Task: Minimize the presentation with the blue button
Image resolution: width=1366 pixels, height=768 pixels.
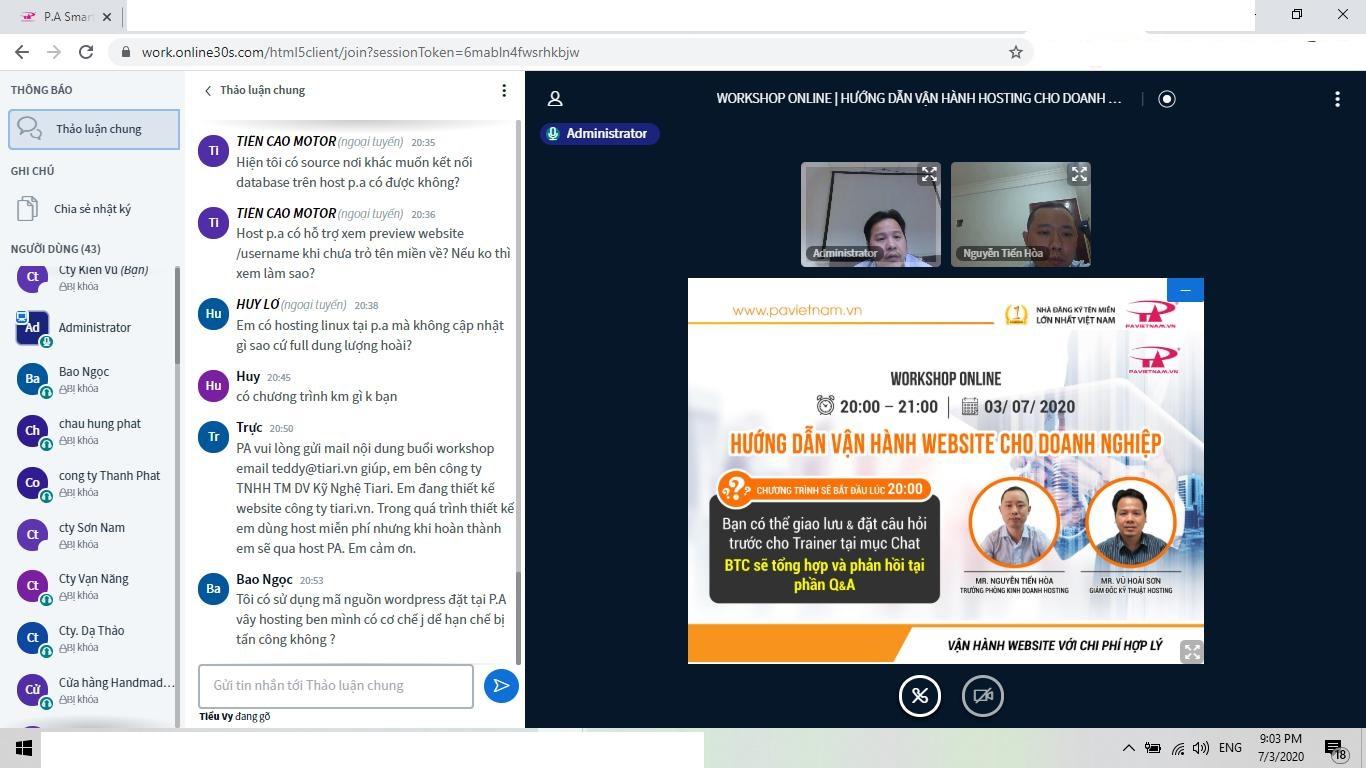Action: click(x=1185, y=290)
